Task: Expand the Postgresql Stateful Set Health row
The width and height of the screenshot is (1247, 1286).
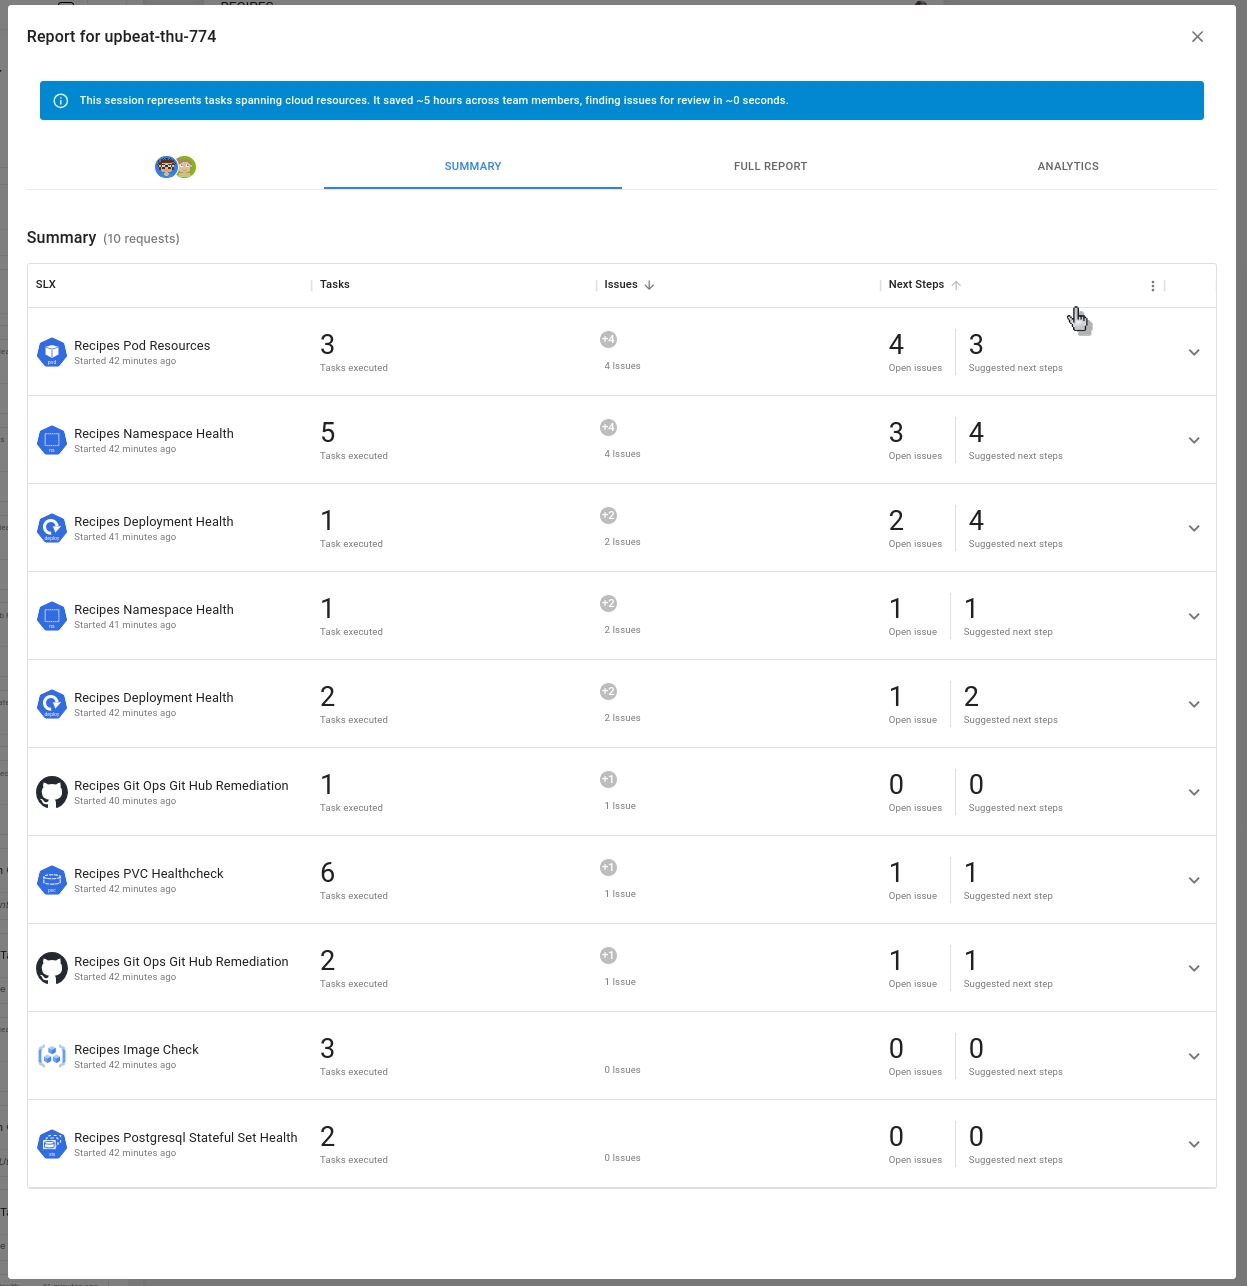Action: pyautogui.click(x=1193, y=1144)
